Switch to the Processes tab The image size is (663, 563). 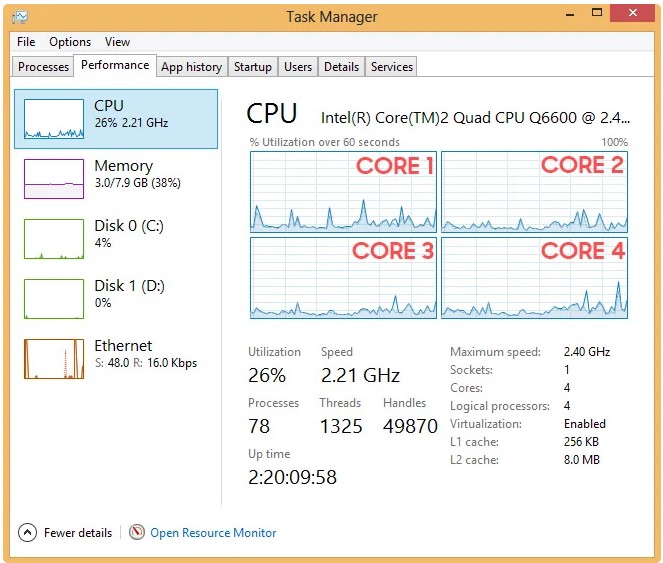43,67
